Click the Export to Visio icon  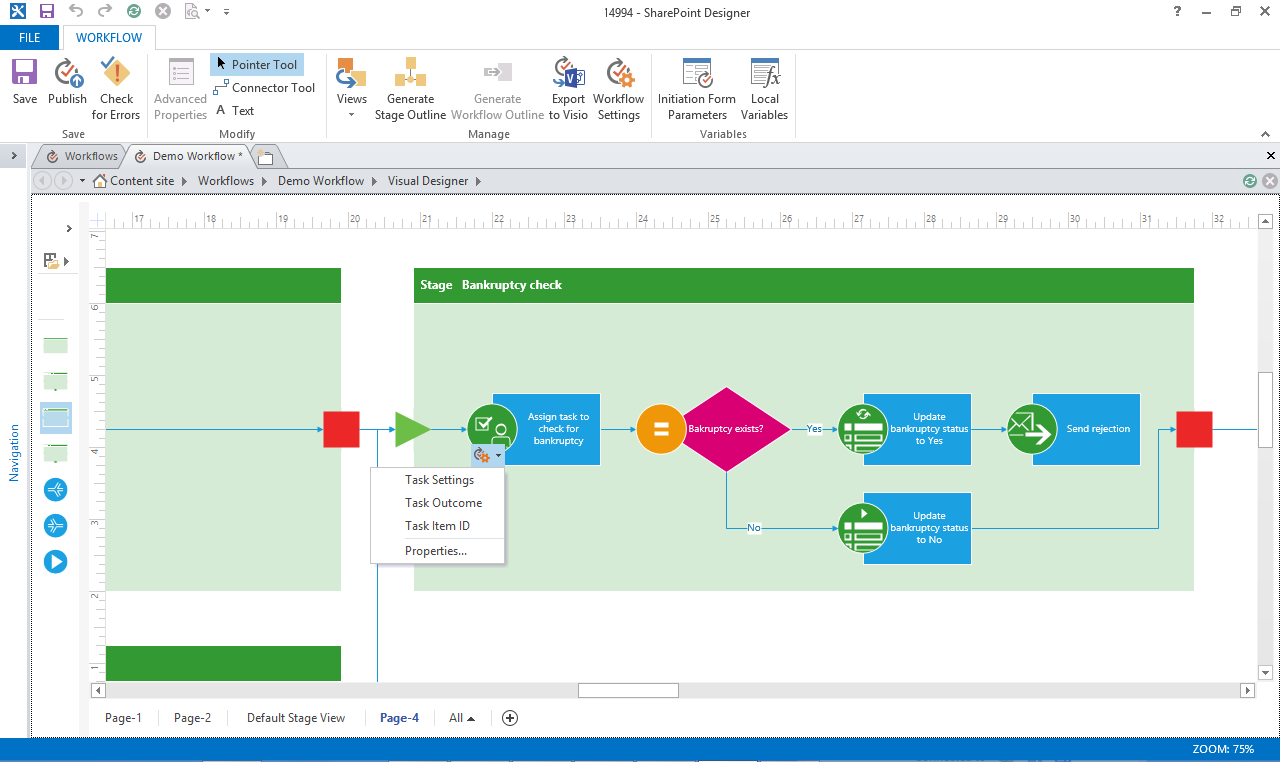(x=568, y=88)
